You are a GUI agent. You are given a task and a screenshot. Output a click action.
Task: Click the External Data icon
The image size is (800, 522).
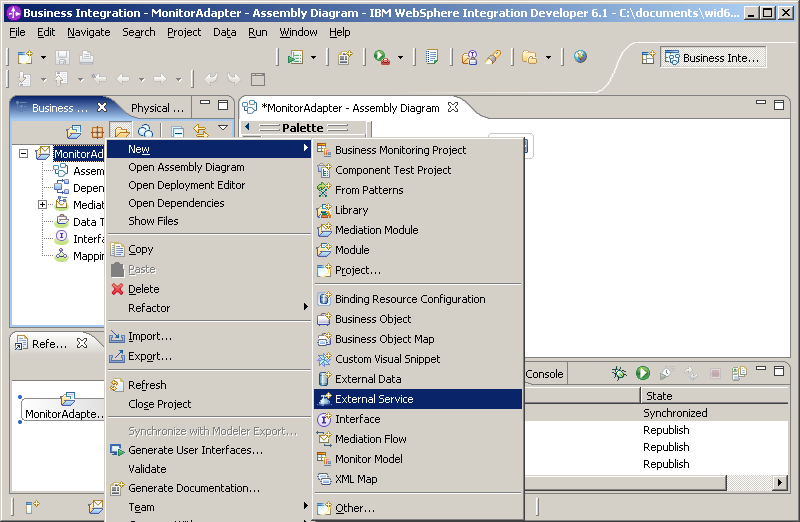(x=324, y=379)
